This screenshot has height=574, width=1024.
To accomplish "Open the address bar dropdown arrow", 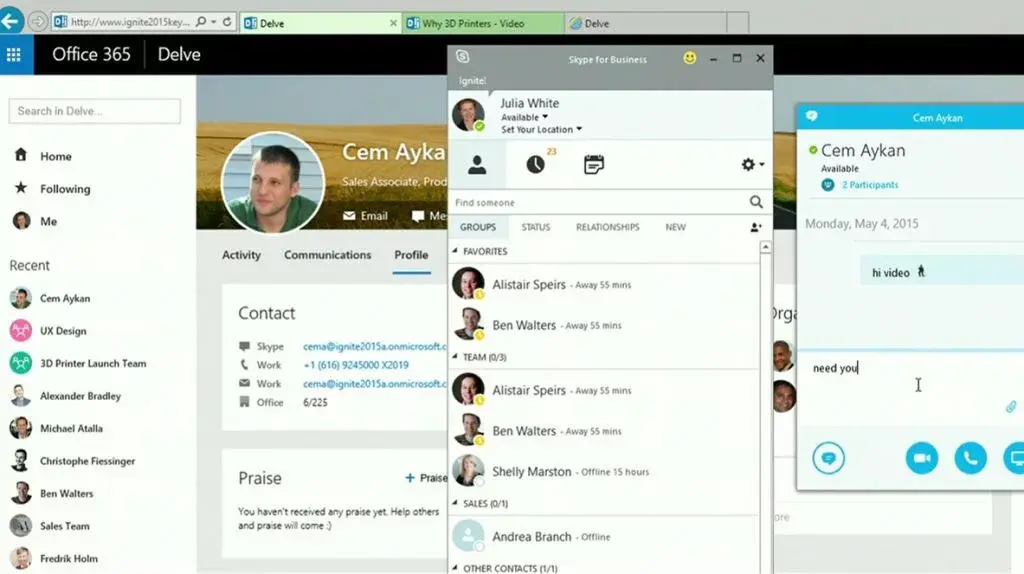I will pyautogui.click(x=214, y=22).
